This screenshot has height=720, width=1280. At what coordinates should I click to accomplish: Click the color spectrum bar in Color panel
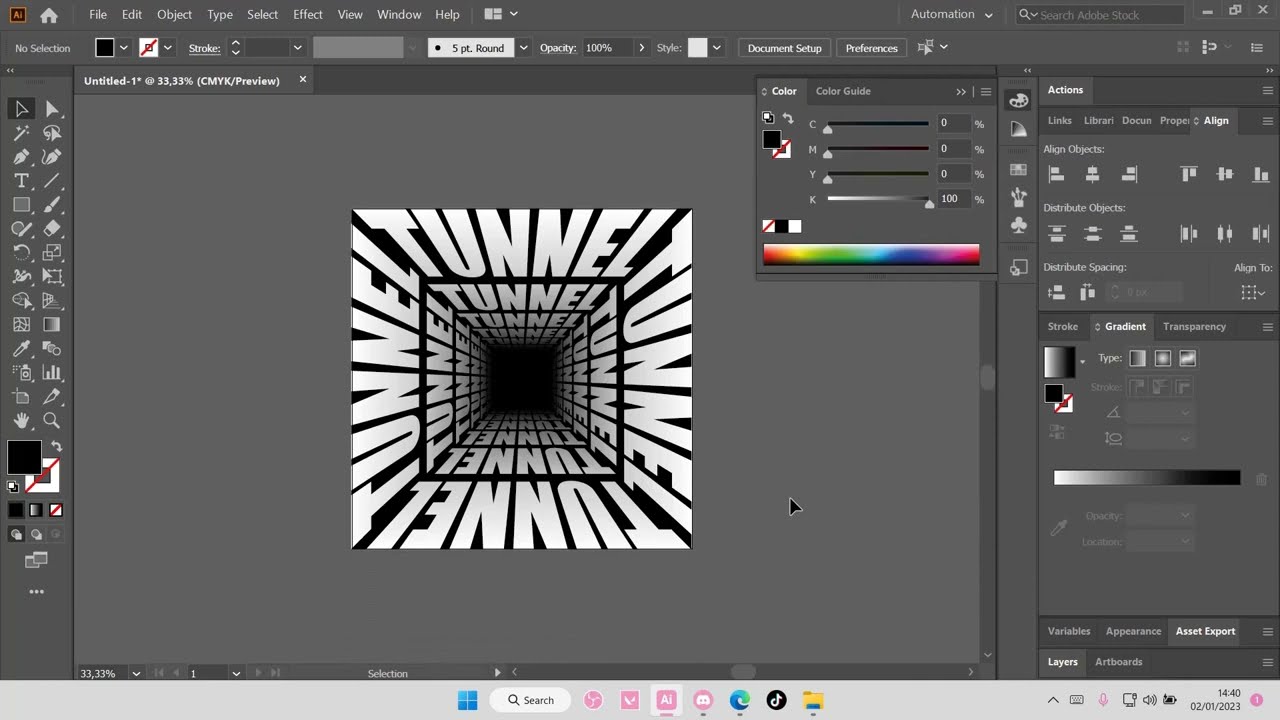pos(871,254)
